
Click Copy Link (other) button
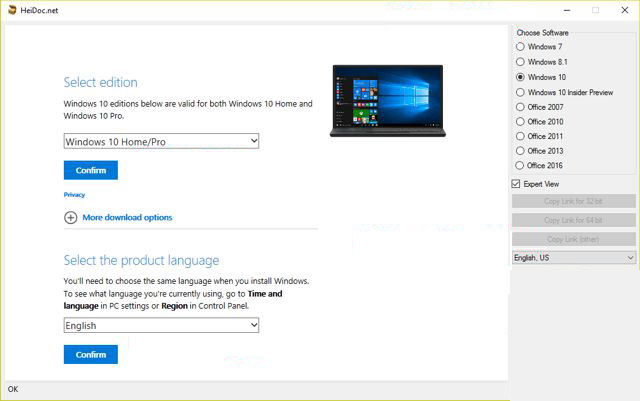(573, 239)
